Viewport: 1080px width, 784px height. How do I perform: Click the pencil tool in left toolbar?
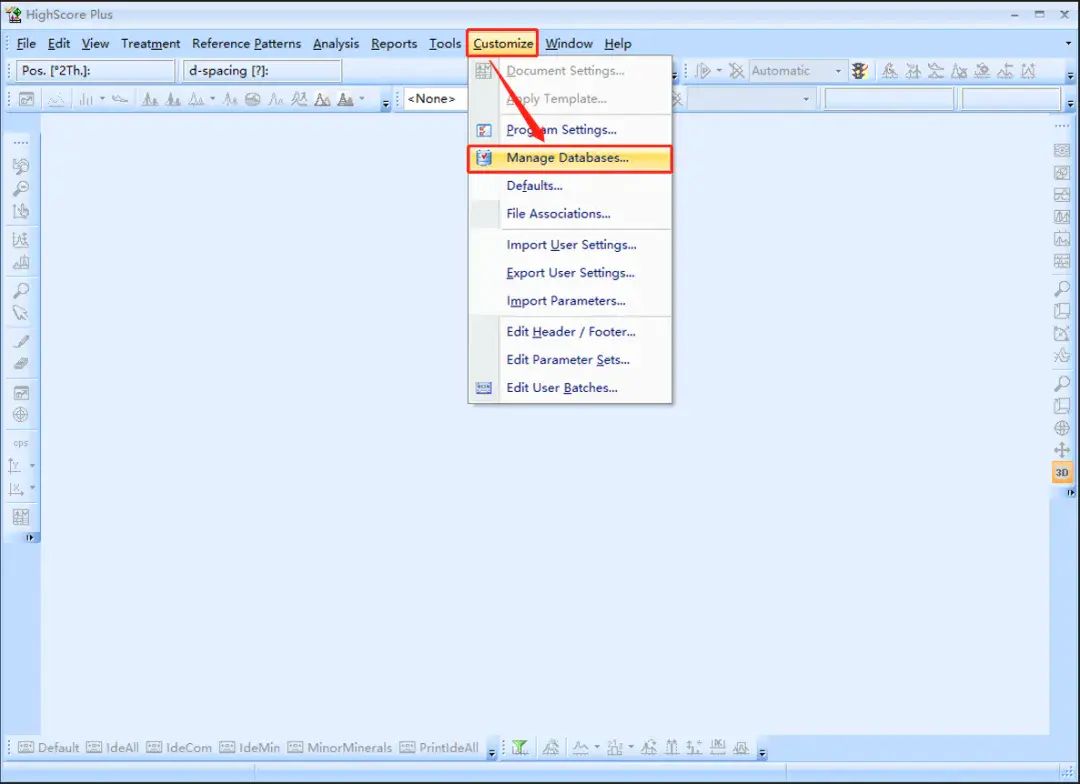click(x=21, y=341)
